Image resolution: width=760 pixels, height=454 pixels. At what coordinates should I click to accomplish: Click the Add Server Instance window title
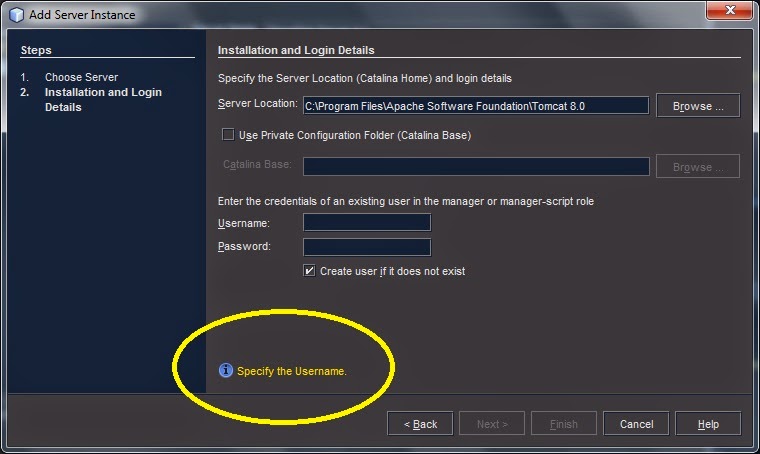coord(82,15)
